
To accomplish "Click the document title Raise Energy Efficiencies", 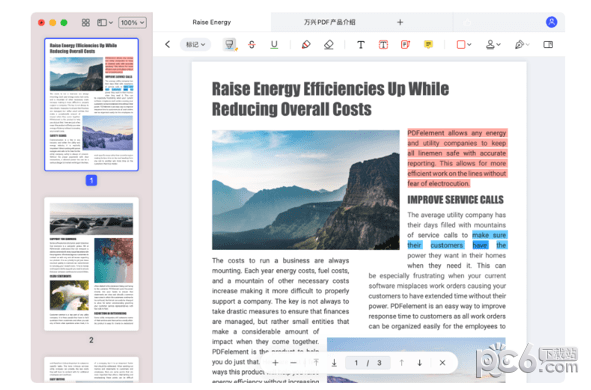I will click(x=330, y=99).
